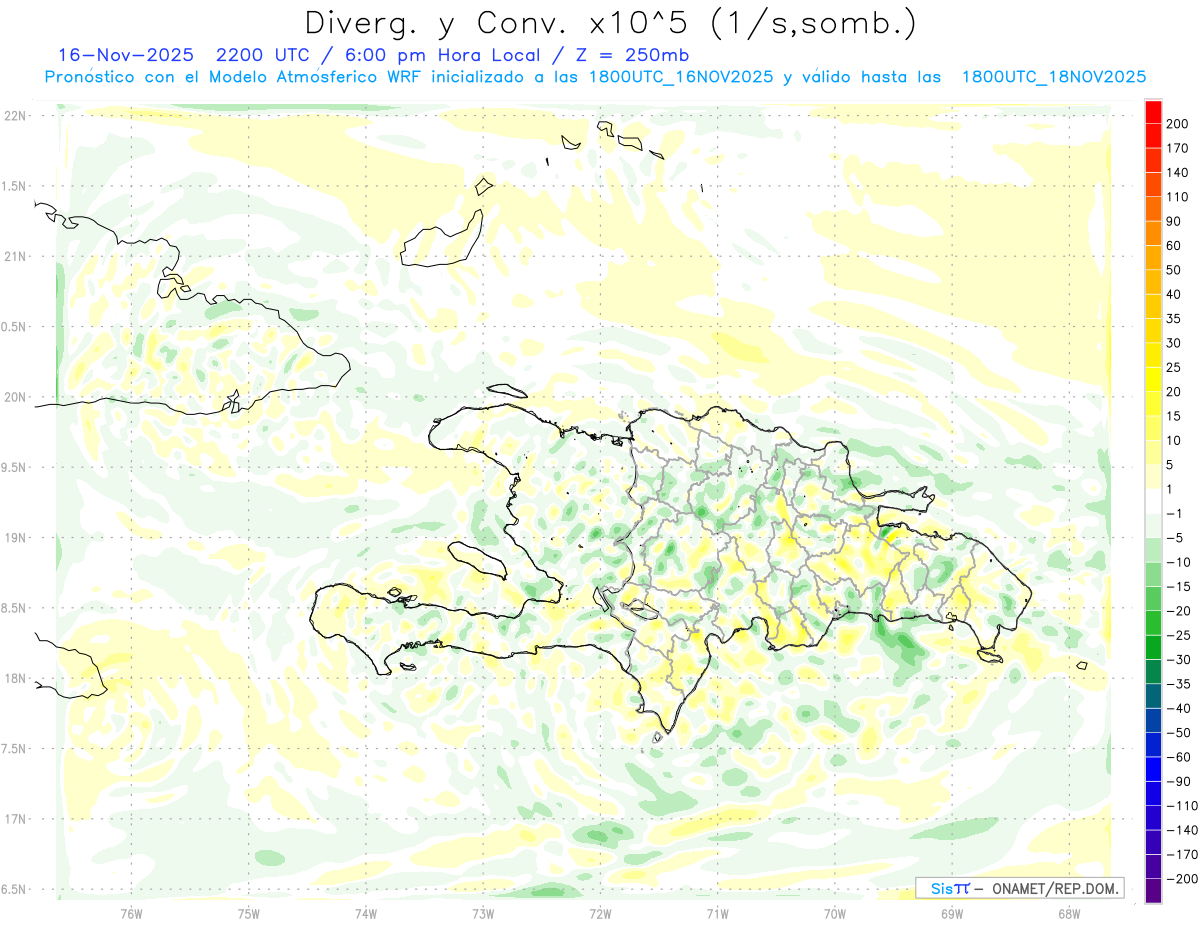This screenshot has width=1200, height=927.
Task: Select the purple bottom segment of color scale
Action: pos(1154,891)
